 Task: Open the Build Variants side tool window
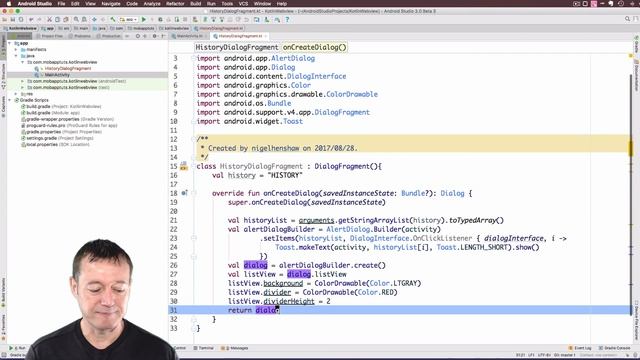tap(3, 292)
